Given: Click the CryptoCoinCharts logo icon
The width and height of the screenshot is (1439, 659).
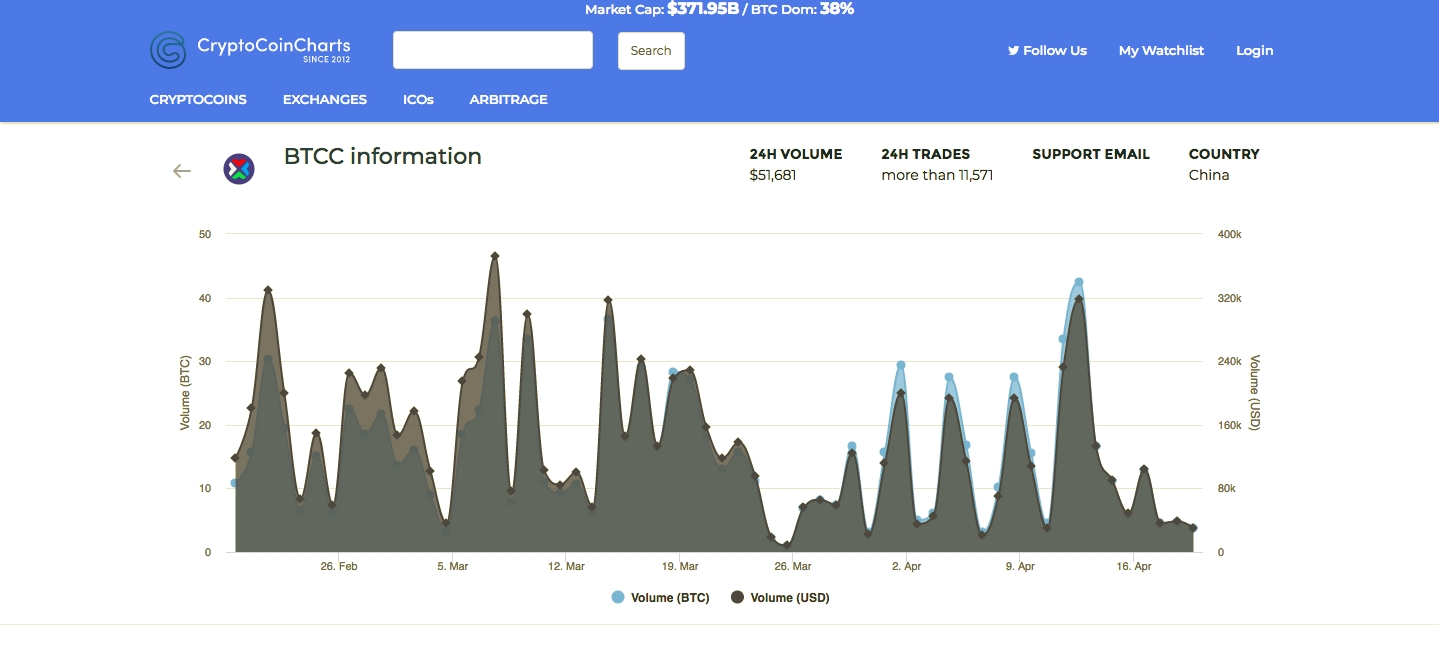Looking at the screenshot, I should click(168, 50).
